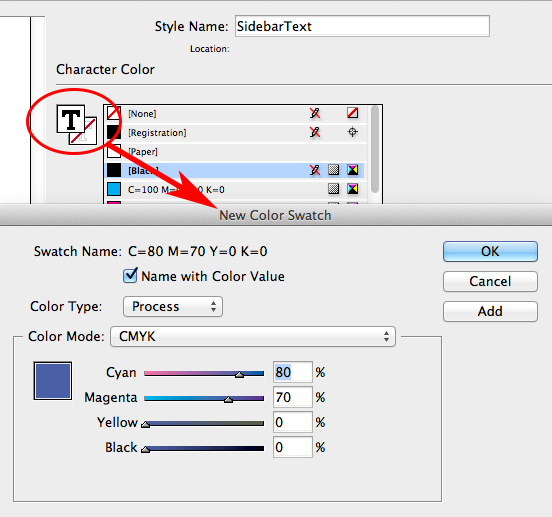Screen dimensions: 552x517
Task: Click the swatch name 'C=80 M=70 Y=0 K=0'
Action: click(197, 251)
